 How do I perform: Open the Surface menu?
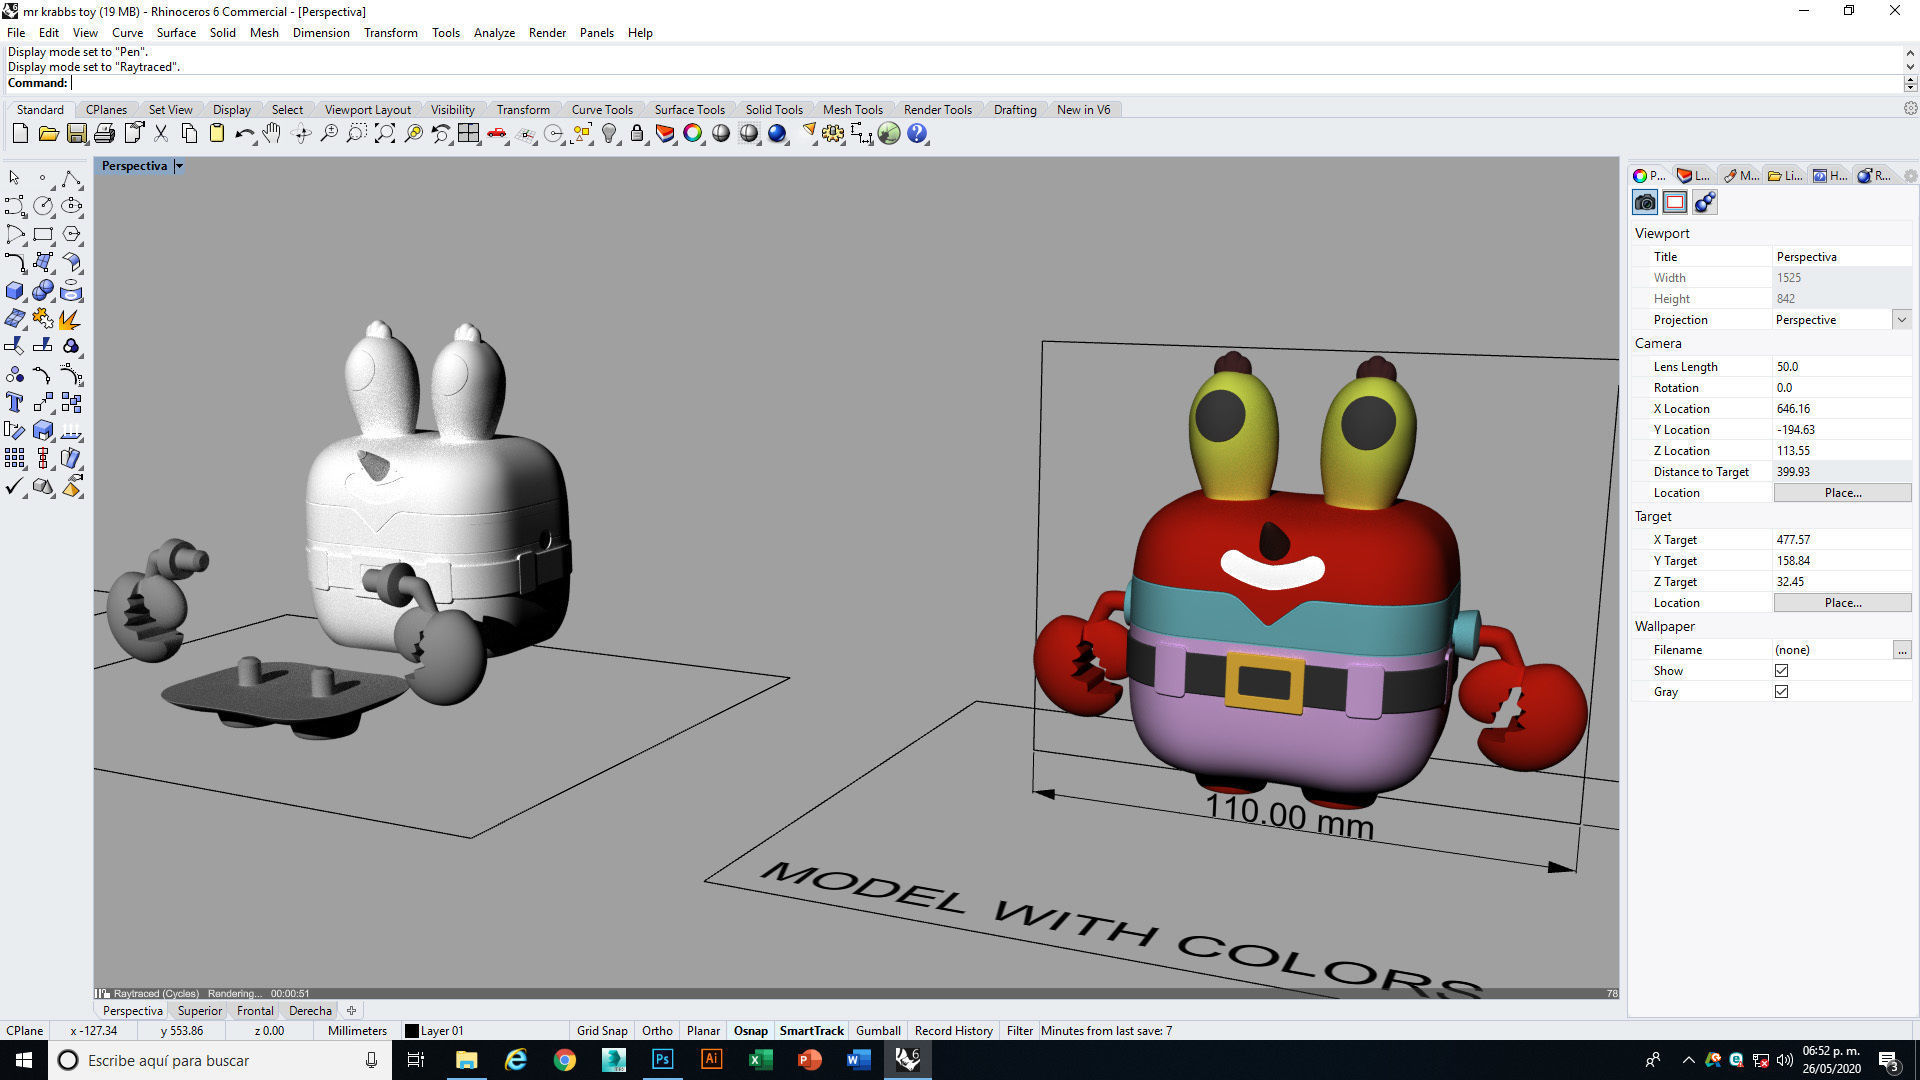(176, 33)
